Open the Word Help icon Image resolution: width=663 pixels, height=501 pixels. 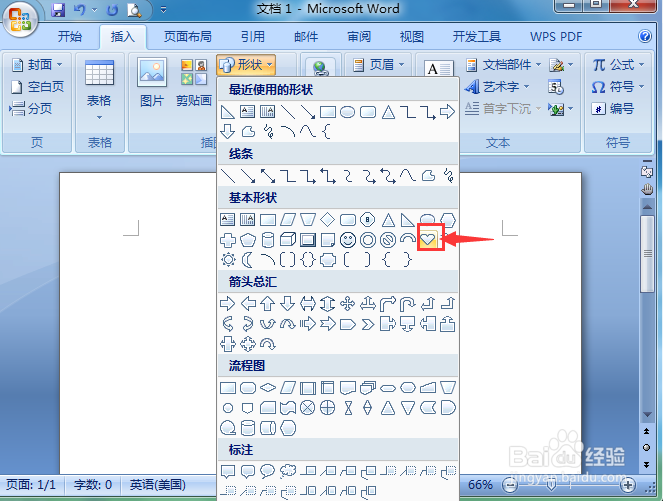(645, 36)
